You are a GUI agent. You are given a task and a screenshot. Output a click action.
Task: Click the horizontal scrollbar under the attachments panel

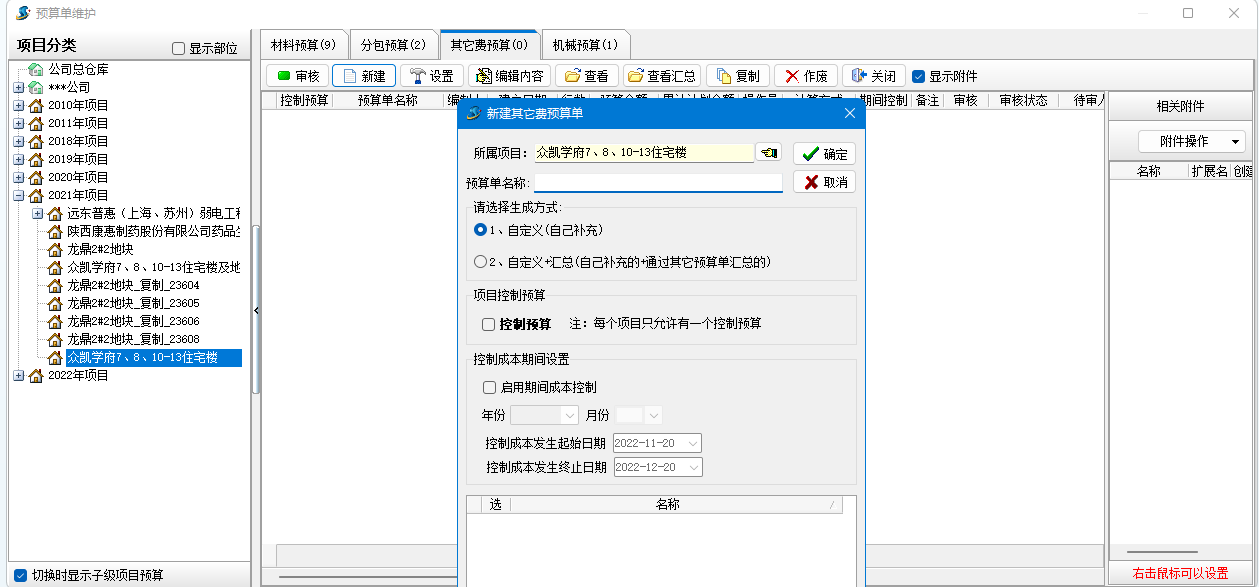click(x=1162, y=552)
